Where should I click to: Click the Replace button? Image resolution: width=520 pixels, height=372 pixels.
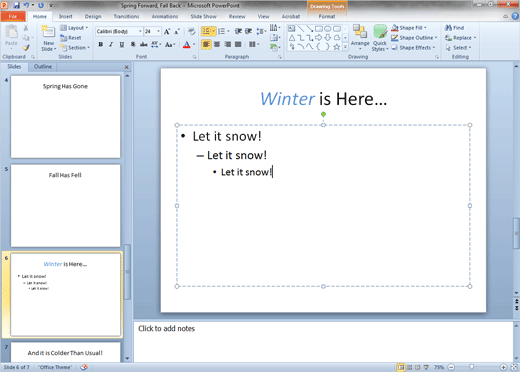point(461,38)
